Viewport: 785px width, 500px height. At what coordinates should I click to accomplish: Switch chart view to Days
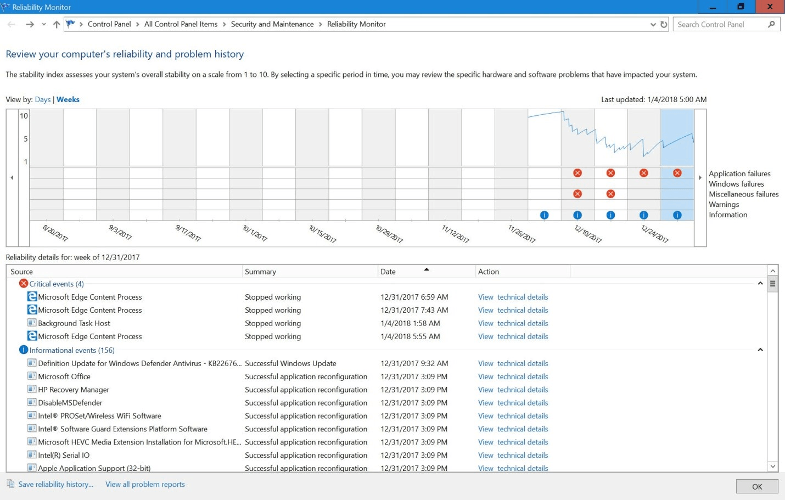pyautogui.click(x=42, y=100)
